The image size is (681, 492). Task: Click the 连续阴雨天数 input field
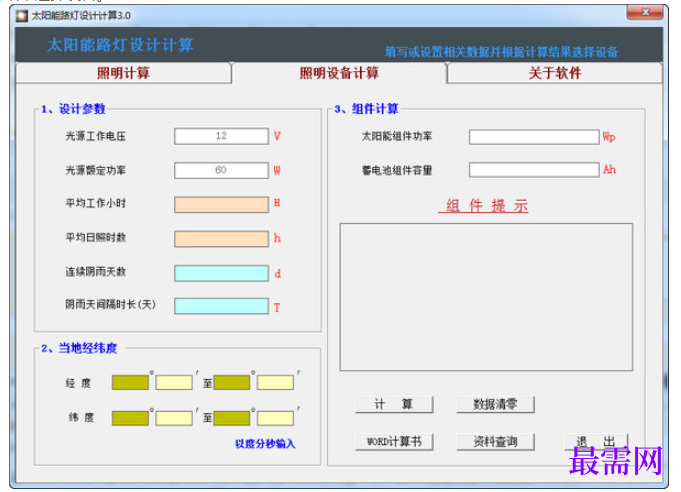[221, 273]
